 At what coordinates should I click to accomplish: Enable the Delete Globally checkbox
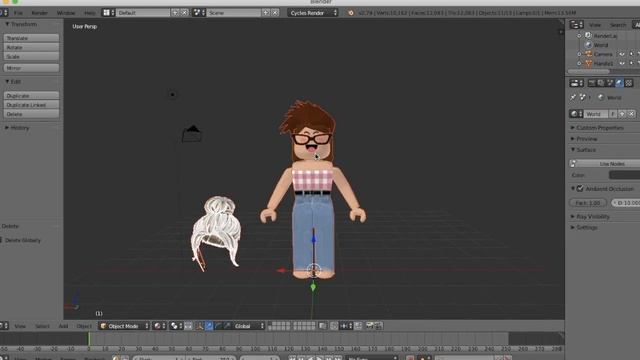1,240
